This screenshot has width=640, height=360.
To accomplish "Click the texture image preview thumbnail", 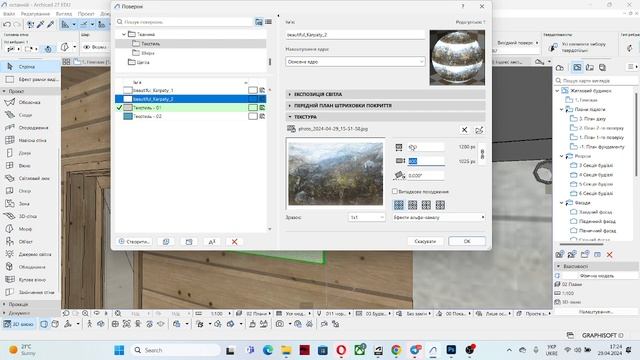I will [x=336, y=173].
